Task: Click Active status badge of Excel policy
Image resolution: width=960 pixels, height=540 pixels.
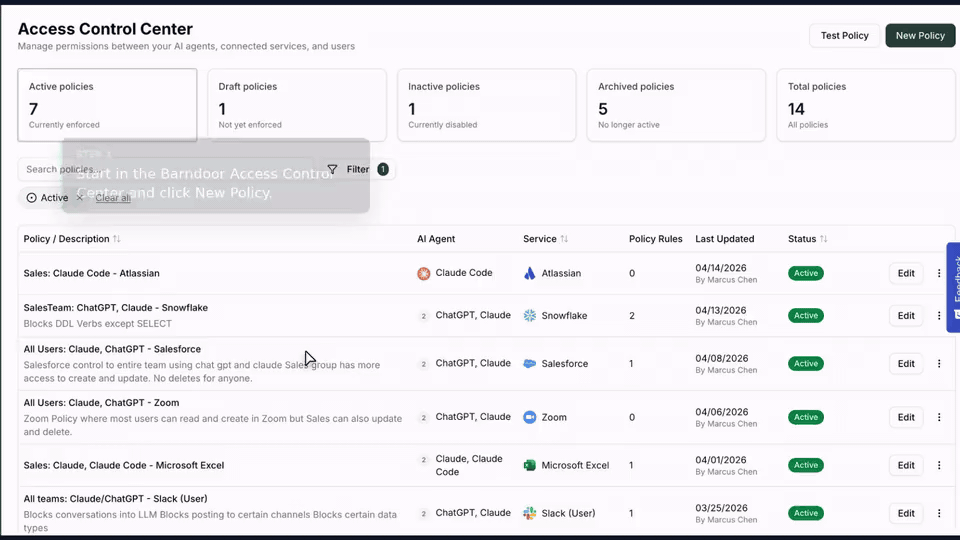Action: (x=806, y=465)
